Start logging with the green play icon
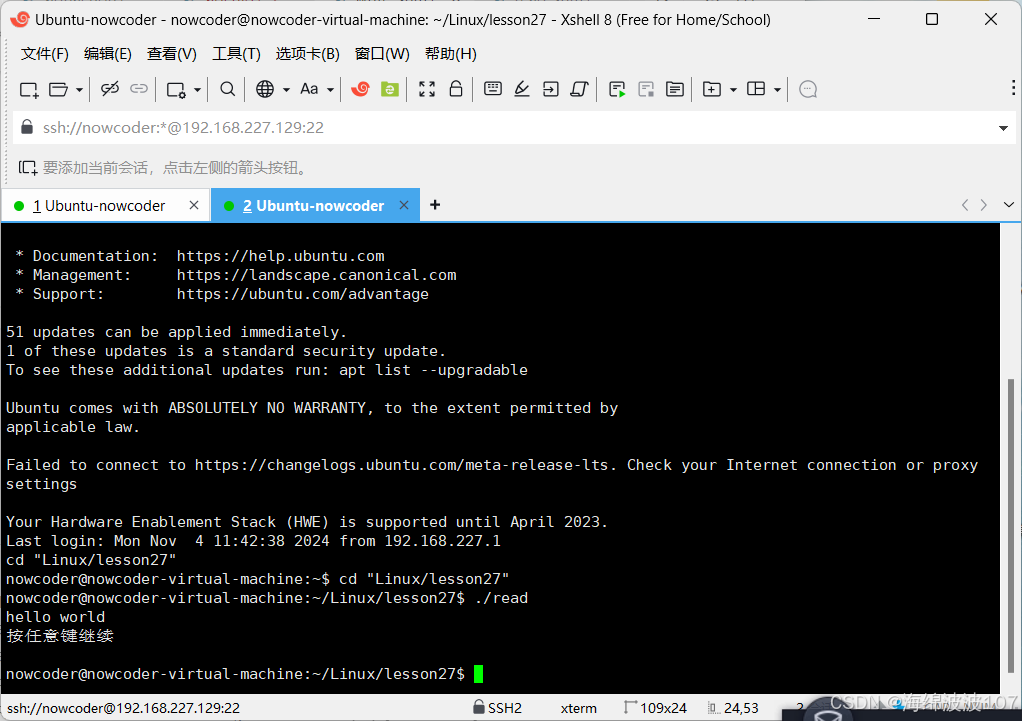Image resolution: width=1022 pixels, height=721 pixels. (617, 89)
